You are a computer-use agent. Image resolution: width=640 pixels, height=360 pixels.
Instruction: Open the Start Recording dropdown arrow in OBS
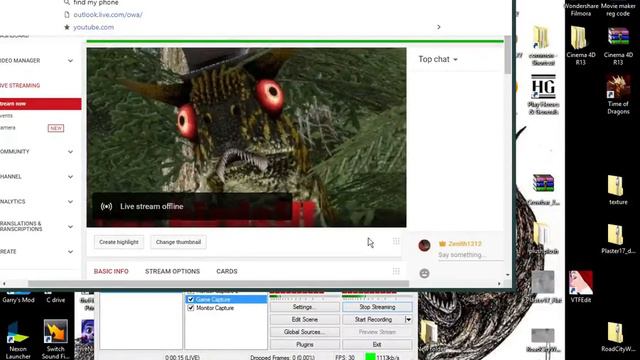[408, 320]
